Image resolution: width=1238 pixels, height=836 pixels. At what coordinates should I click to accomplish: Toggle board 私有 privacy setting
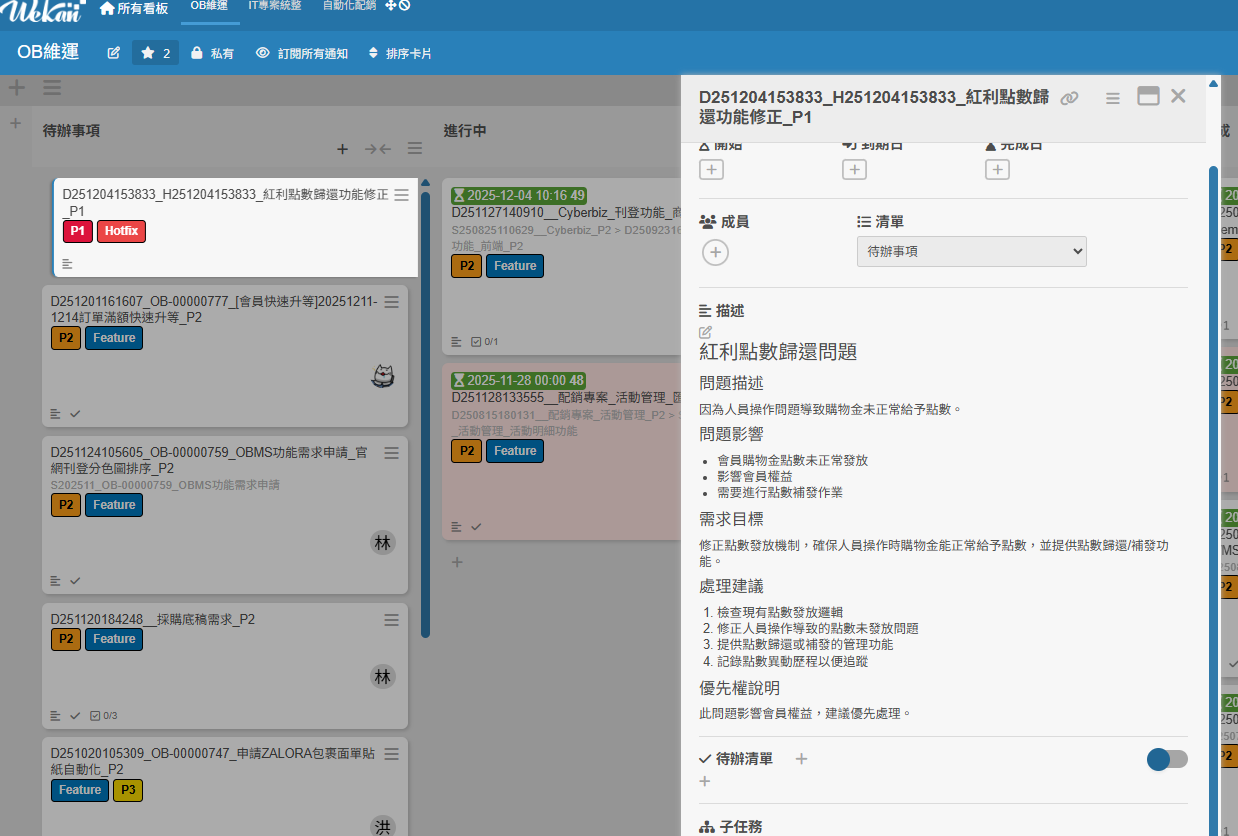coord(211,53)
